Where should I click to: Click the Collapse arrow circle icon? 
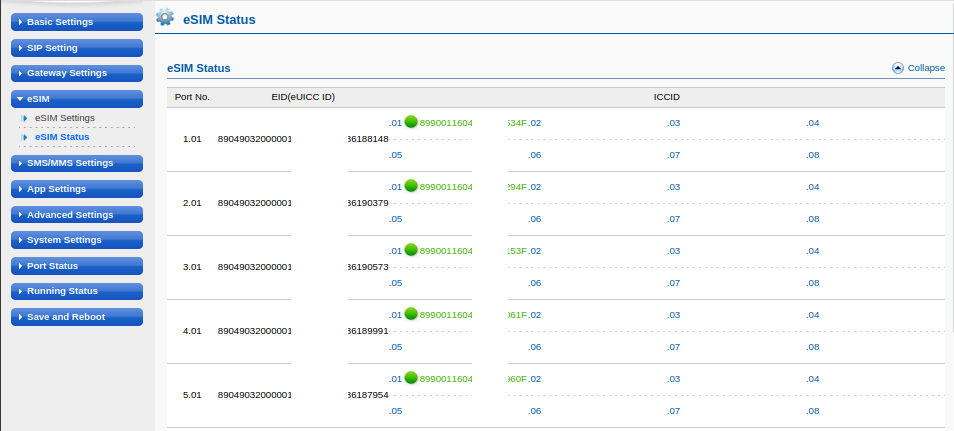898,68
